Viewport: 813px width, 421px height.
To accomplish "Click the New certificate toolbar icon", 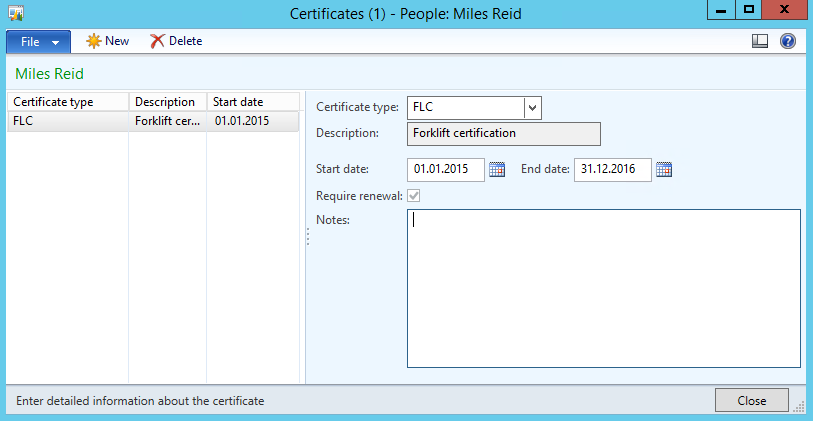I will (x=94, y=41).
